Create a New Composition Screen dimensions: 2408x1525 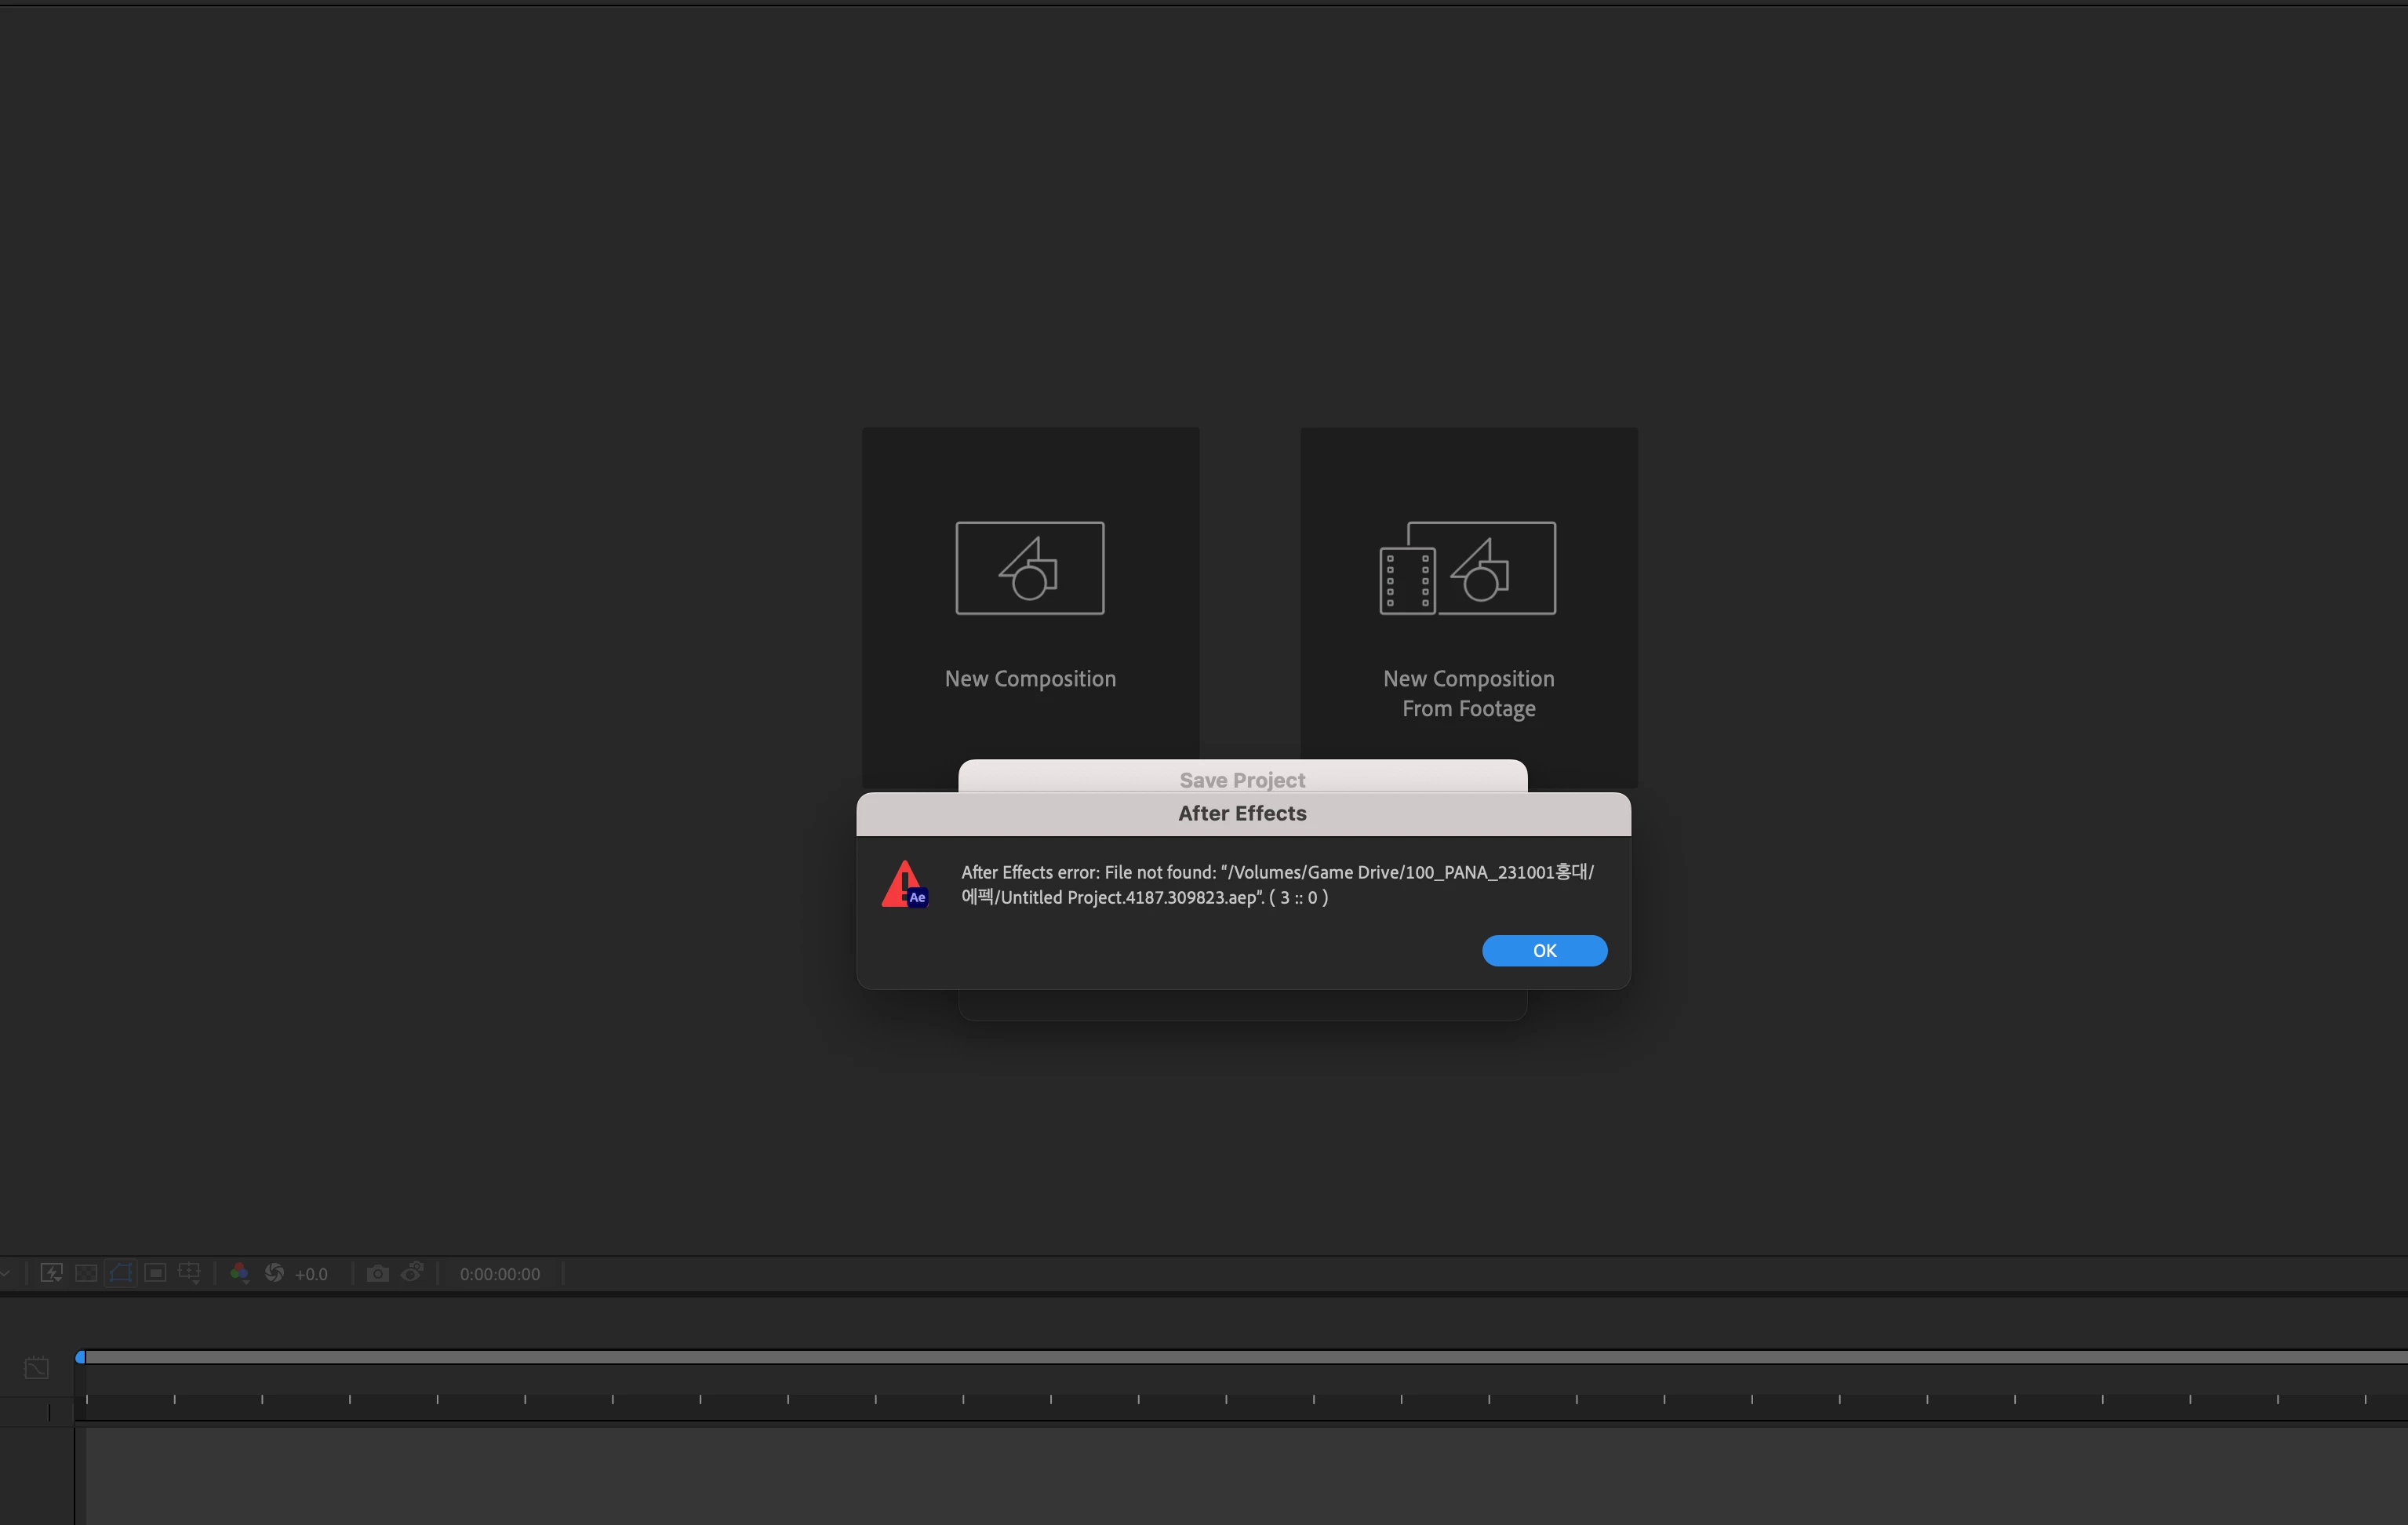click(x=1030, y=607)
